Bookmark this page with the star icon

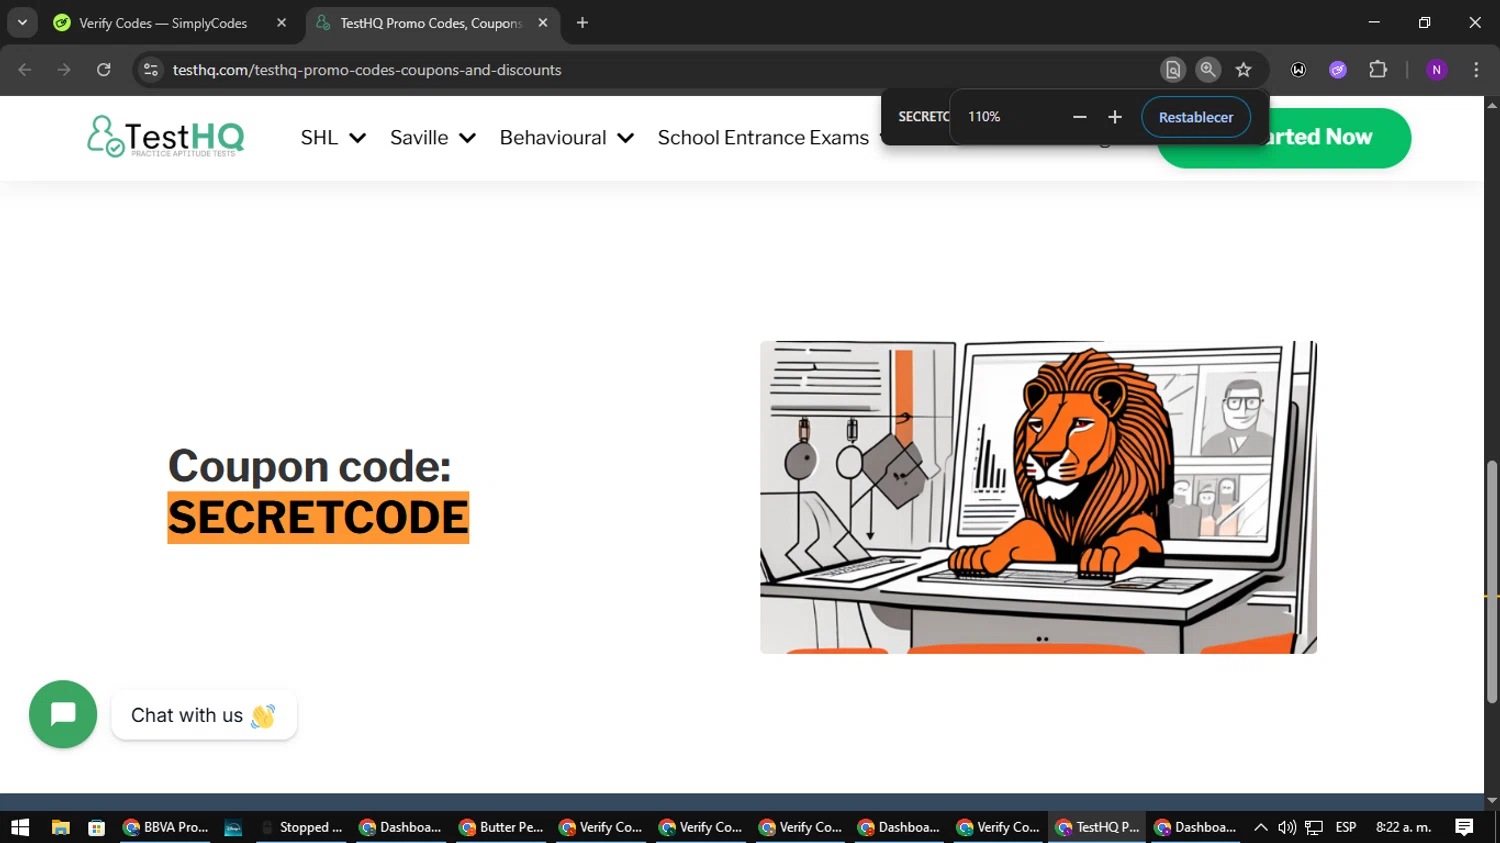[x=1243, y=70]
